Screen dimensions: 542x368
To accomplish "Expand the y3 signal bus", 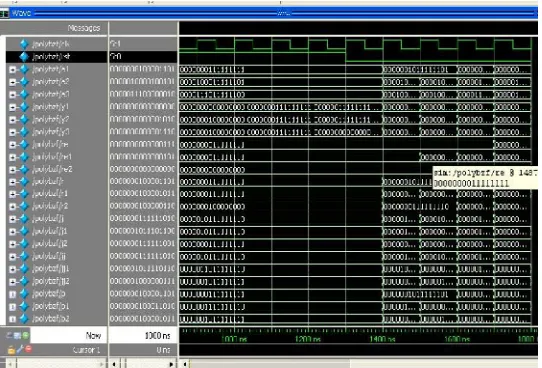I will (12, 132).
